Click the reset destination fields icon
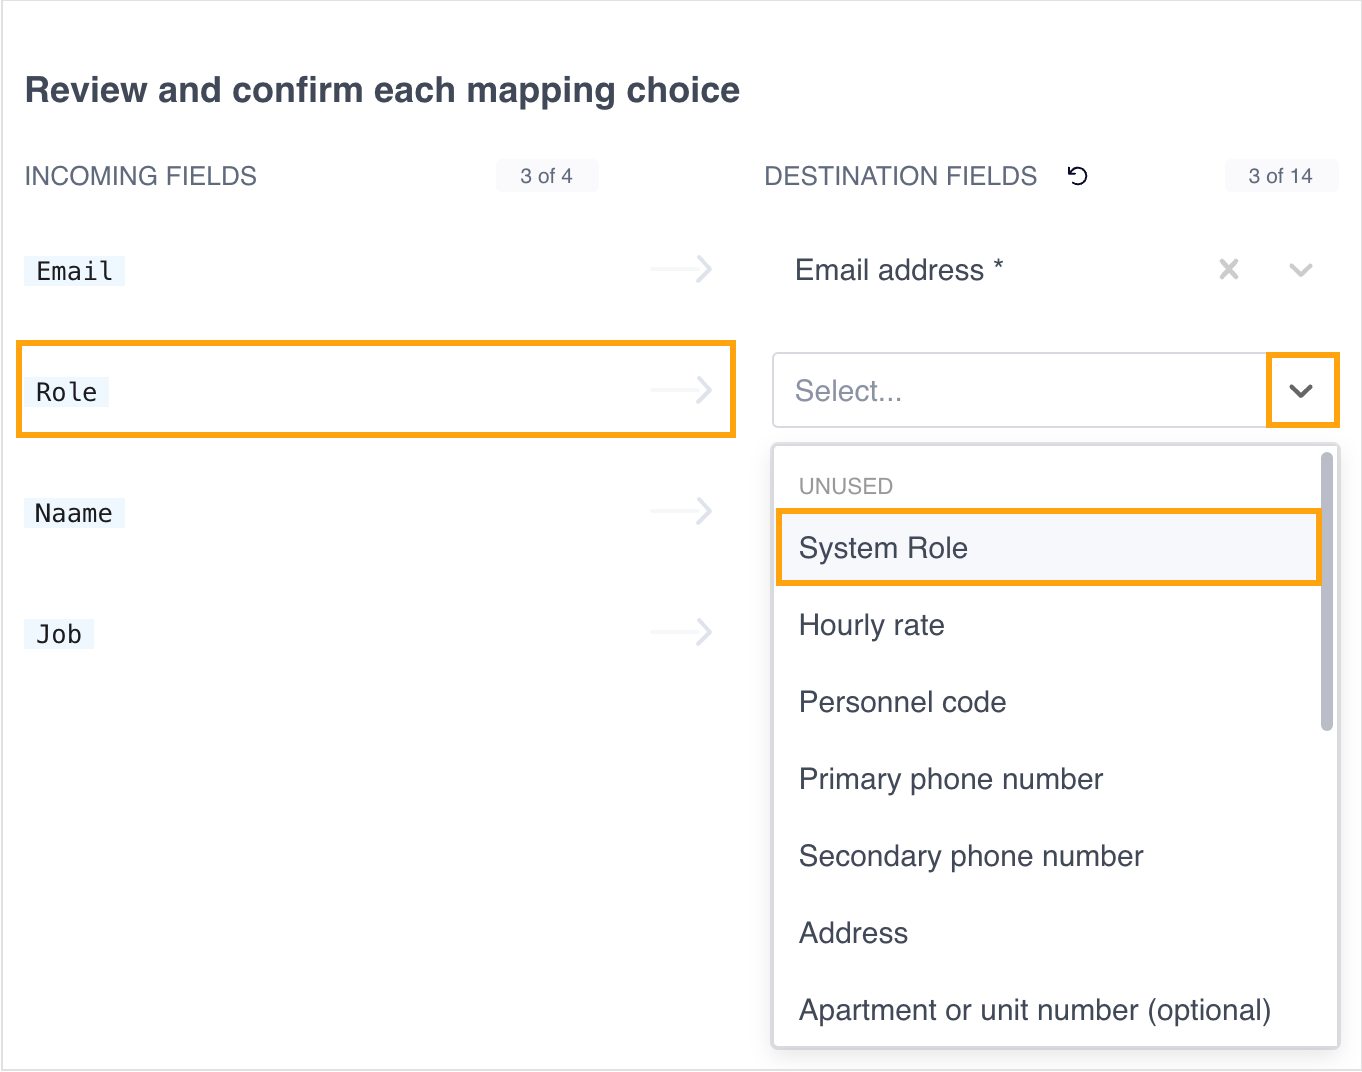The height and width of the screenshot is (1072, 1362). pos(1077,176)
